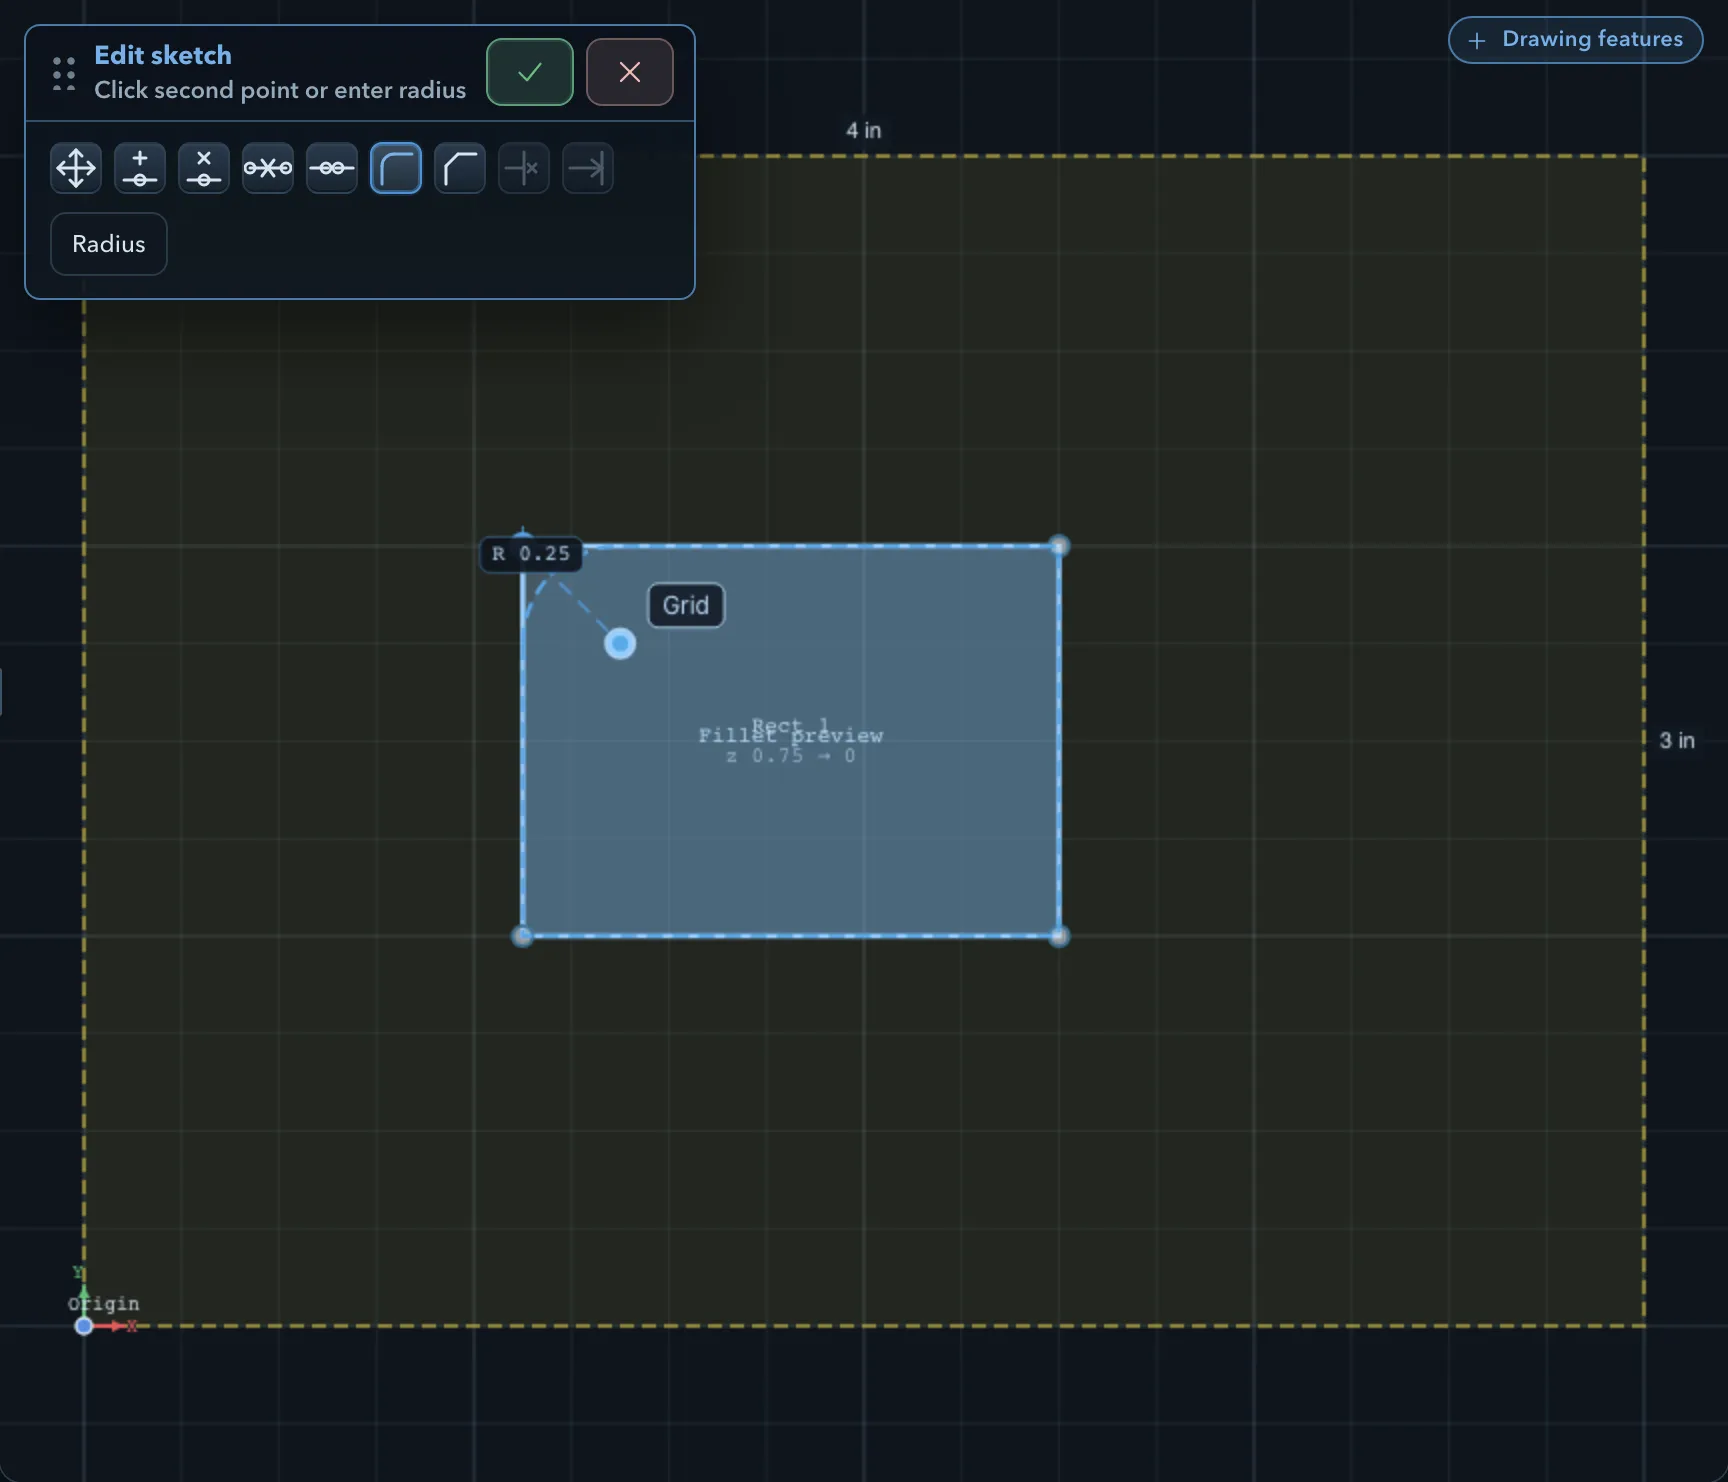This screenshot has height=1482, width=1728.
Task: Click the Fillet preview label in rectangle
Action: point(791,736)
